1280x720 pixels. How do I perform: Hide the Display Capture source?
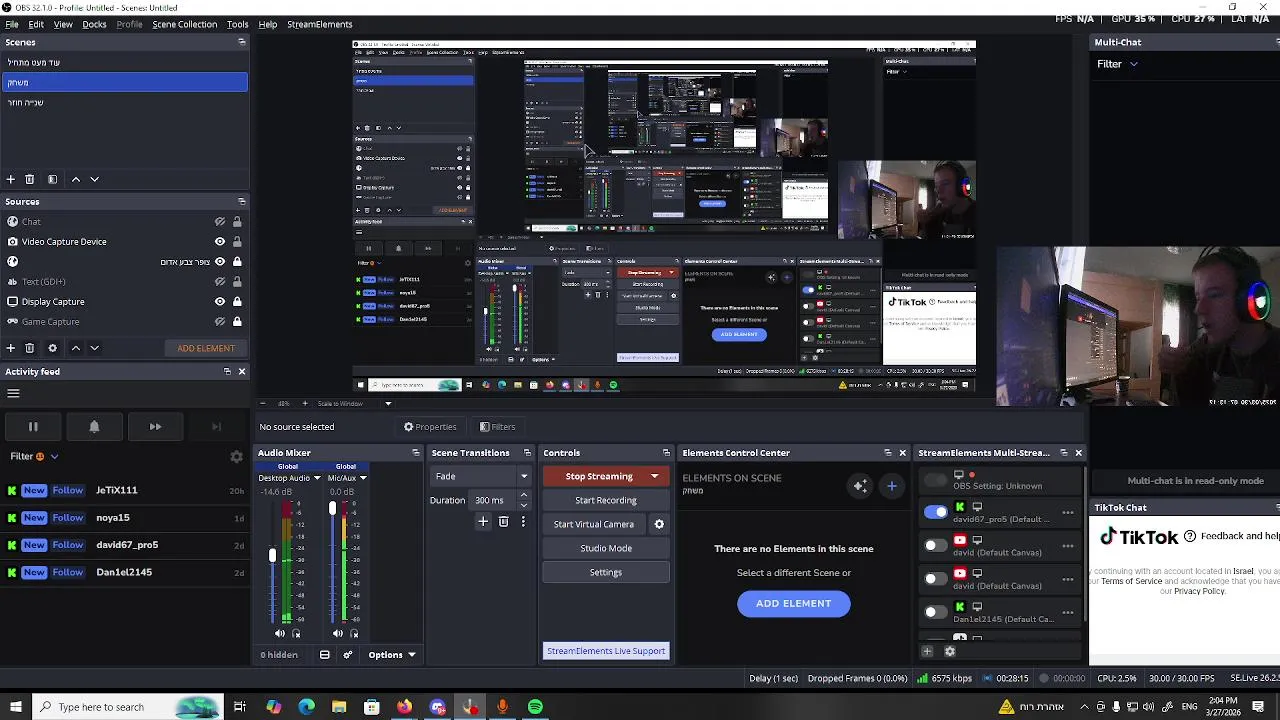(x=220, y=302)
